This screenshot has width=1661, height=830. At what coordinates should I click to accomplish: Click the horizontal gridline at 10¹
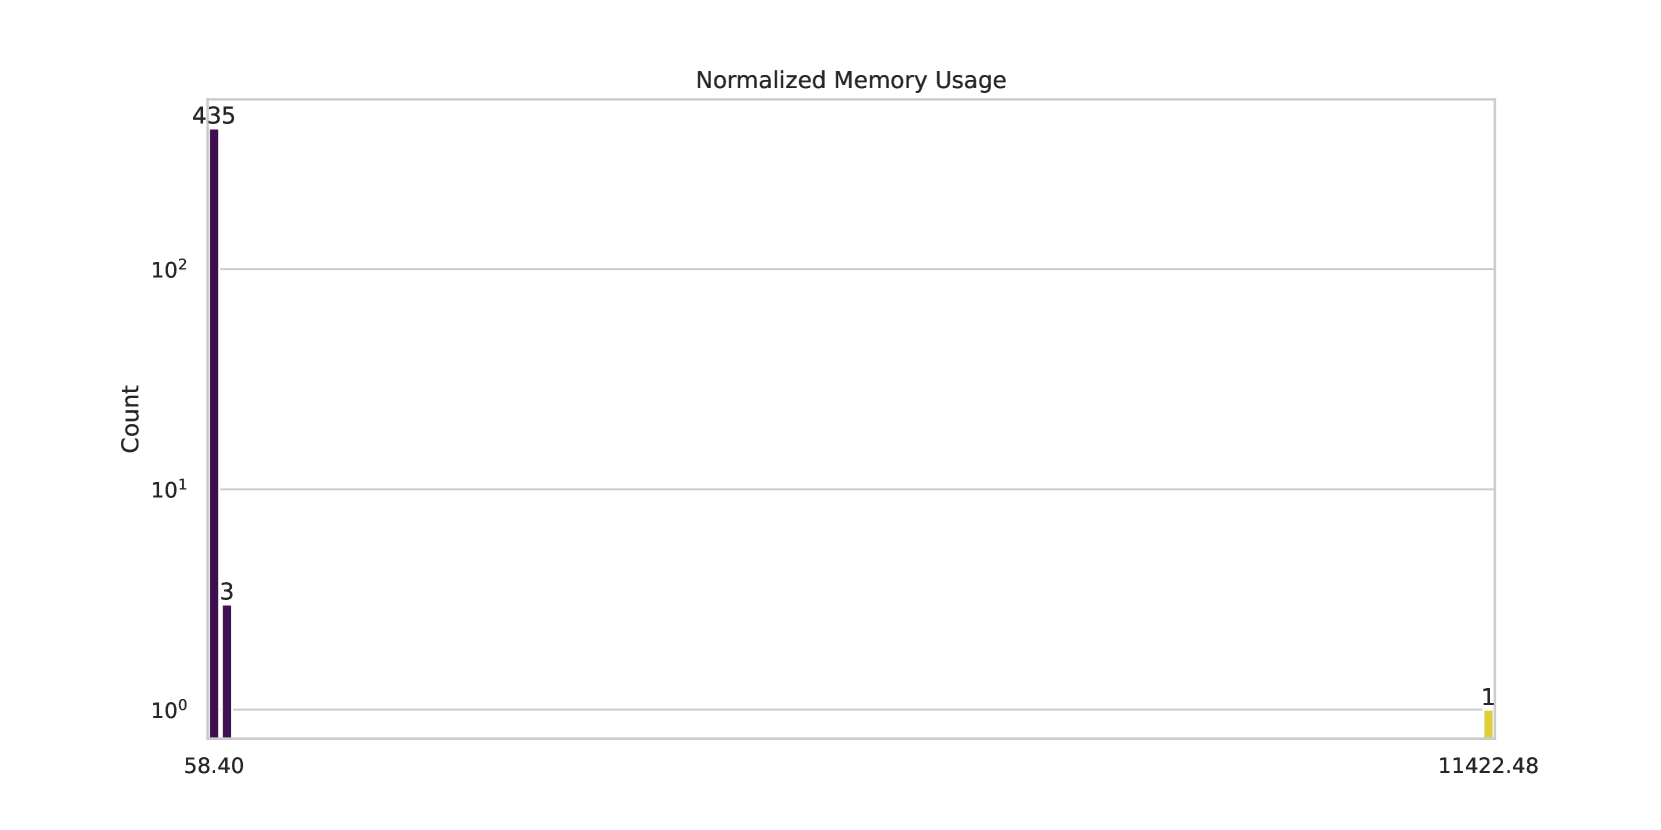click(850, 489)
